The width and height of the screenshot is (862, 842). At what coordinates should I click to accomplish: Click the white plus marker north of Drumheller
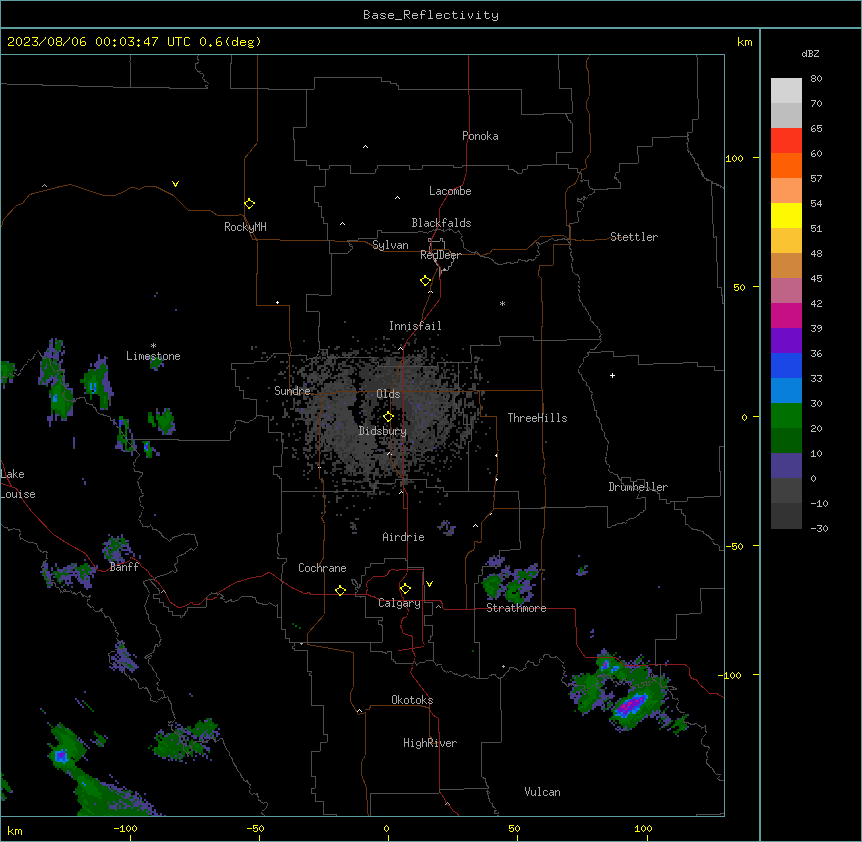click(612, 375)
